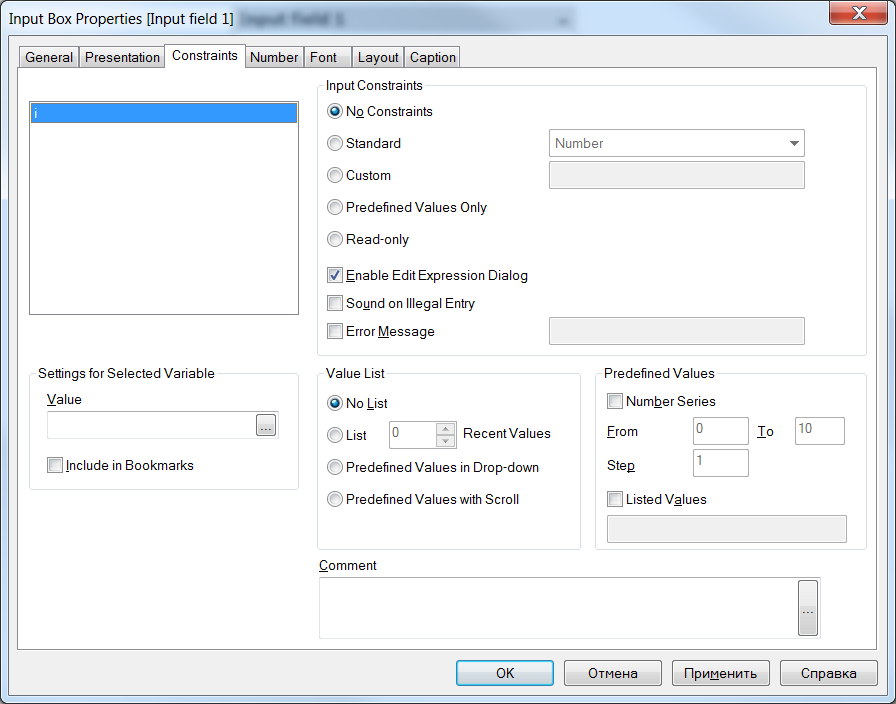Tick the Error Message checkbox
This screenshot has height=704, width=896.
pos(335,331)
